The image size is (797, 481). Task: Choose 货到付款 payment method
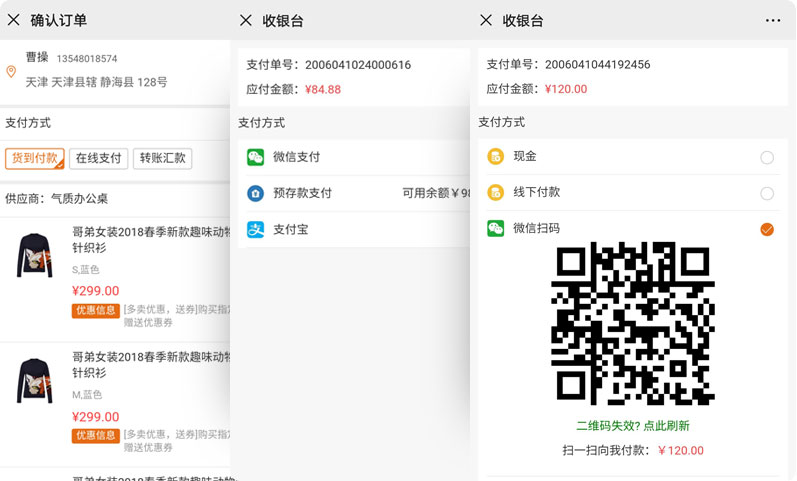point(34,158)
